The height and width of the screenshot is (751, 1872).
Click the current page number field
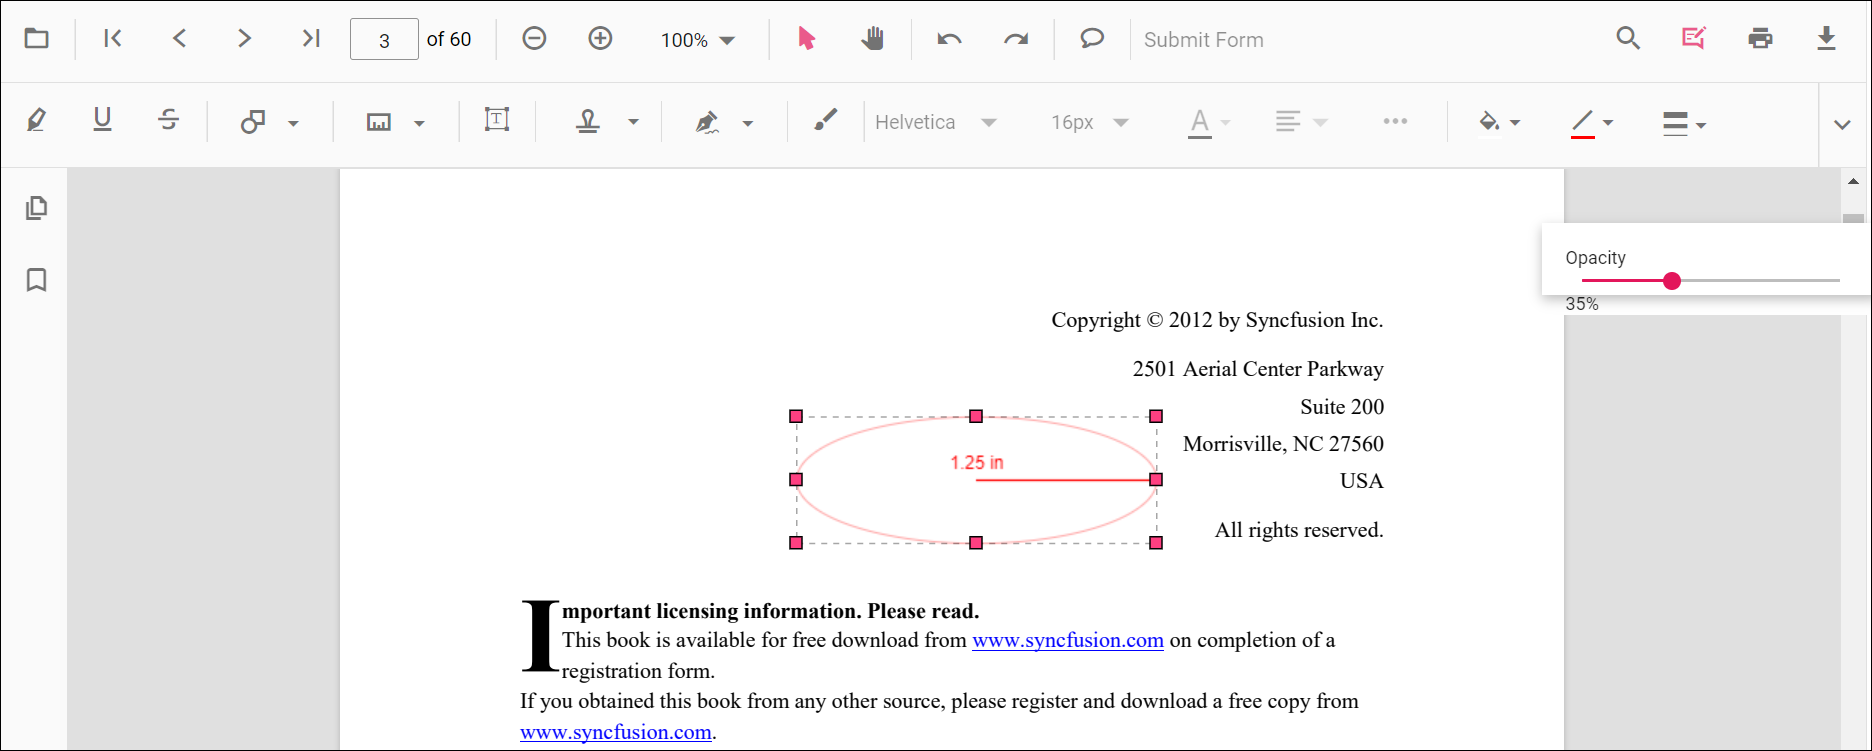tap(384, 40)
